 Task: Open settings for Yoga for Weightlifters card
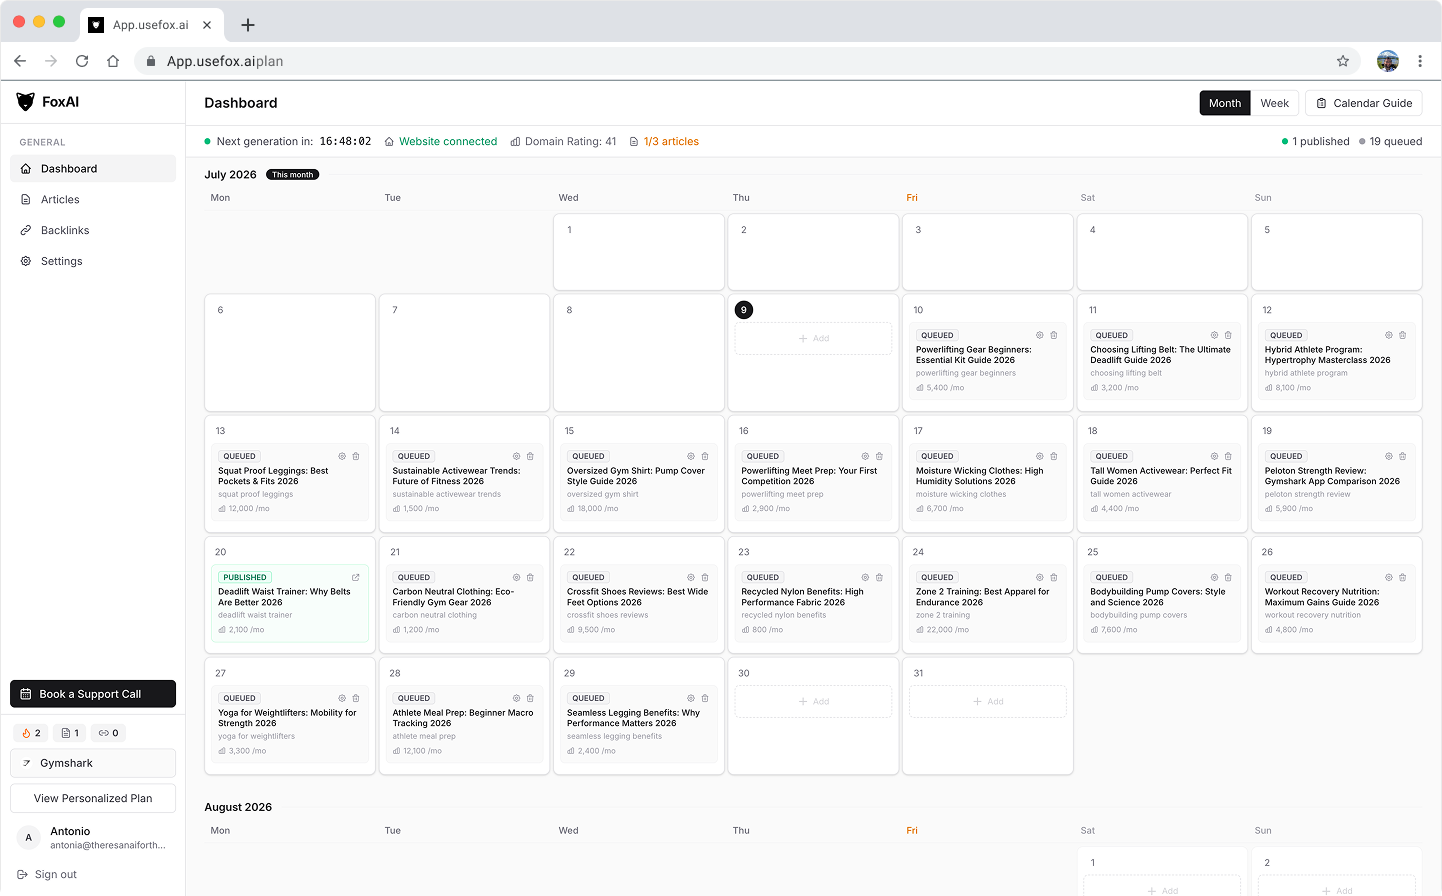pyautogui.click(x=342, y=698)
